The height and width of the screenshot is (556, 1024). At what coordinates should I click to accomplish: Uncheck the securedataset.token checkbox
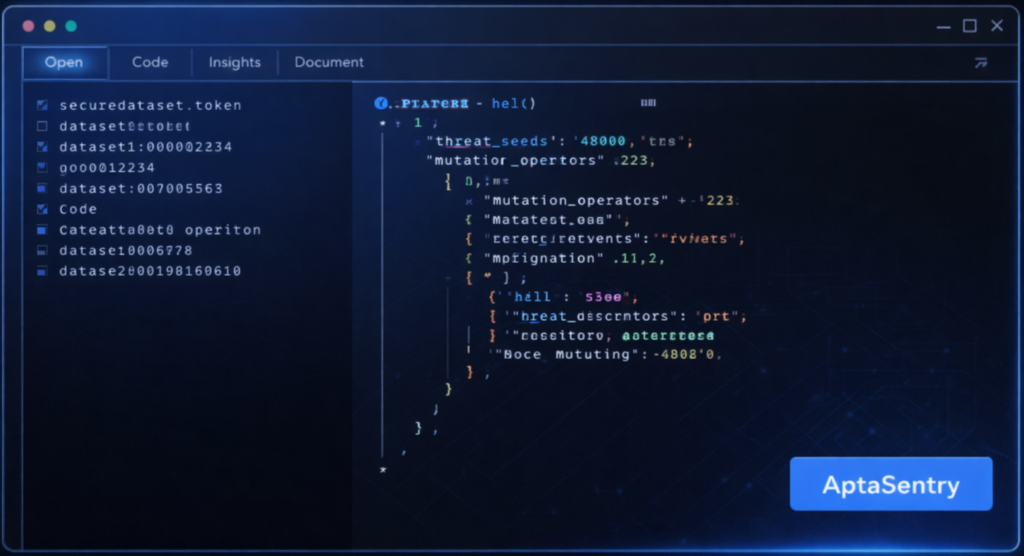tap(42, 105)
